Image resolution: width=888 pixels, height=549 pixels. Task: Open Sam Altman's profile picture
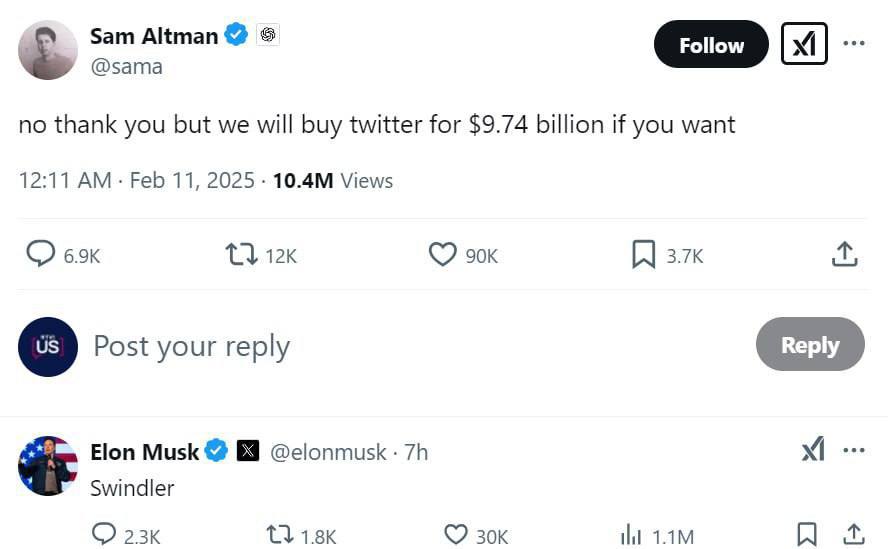(48, 50)
